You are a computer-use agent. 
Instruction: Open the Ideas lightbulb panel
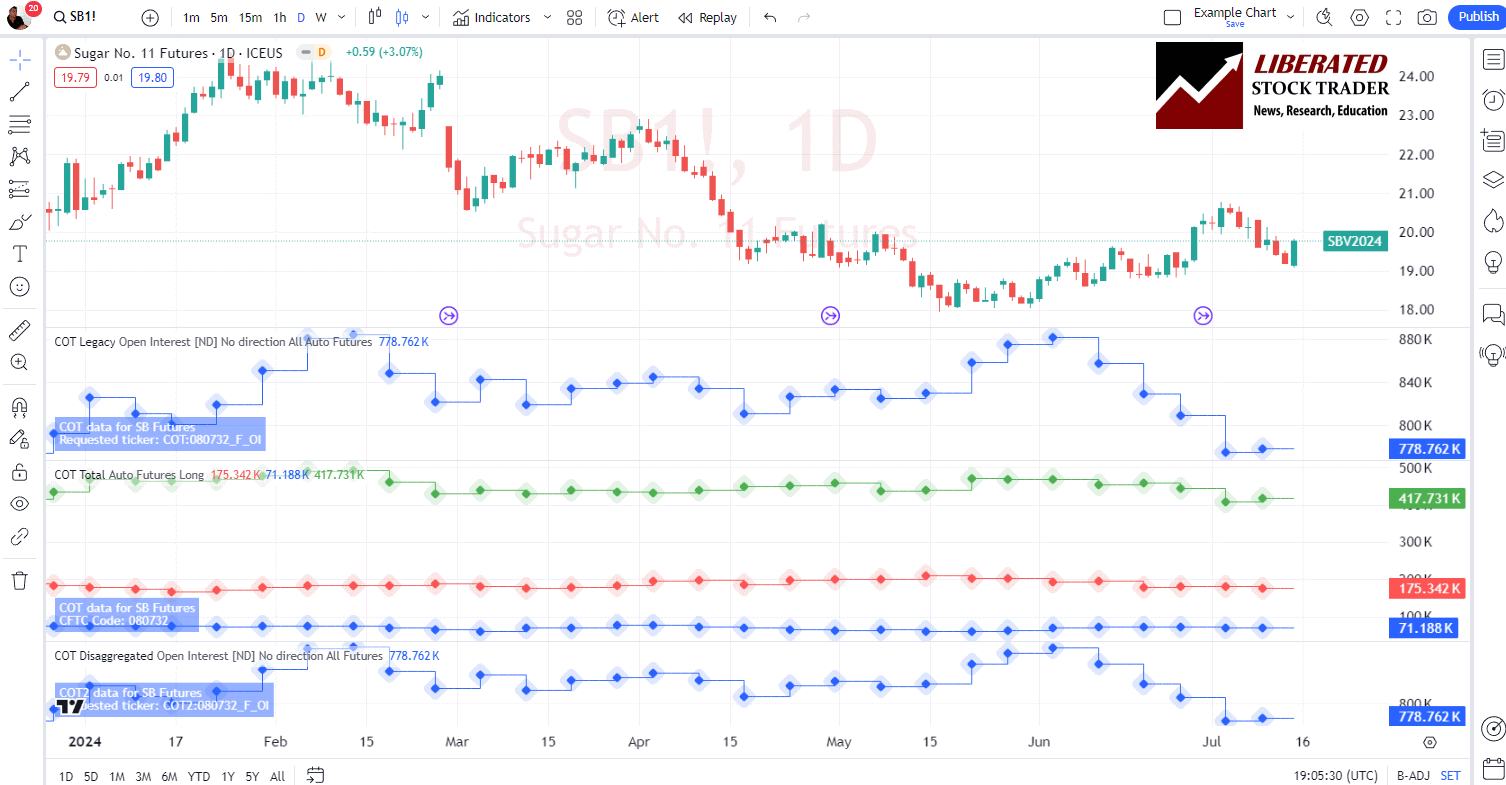click(1492, 262)
